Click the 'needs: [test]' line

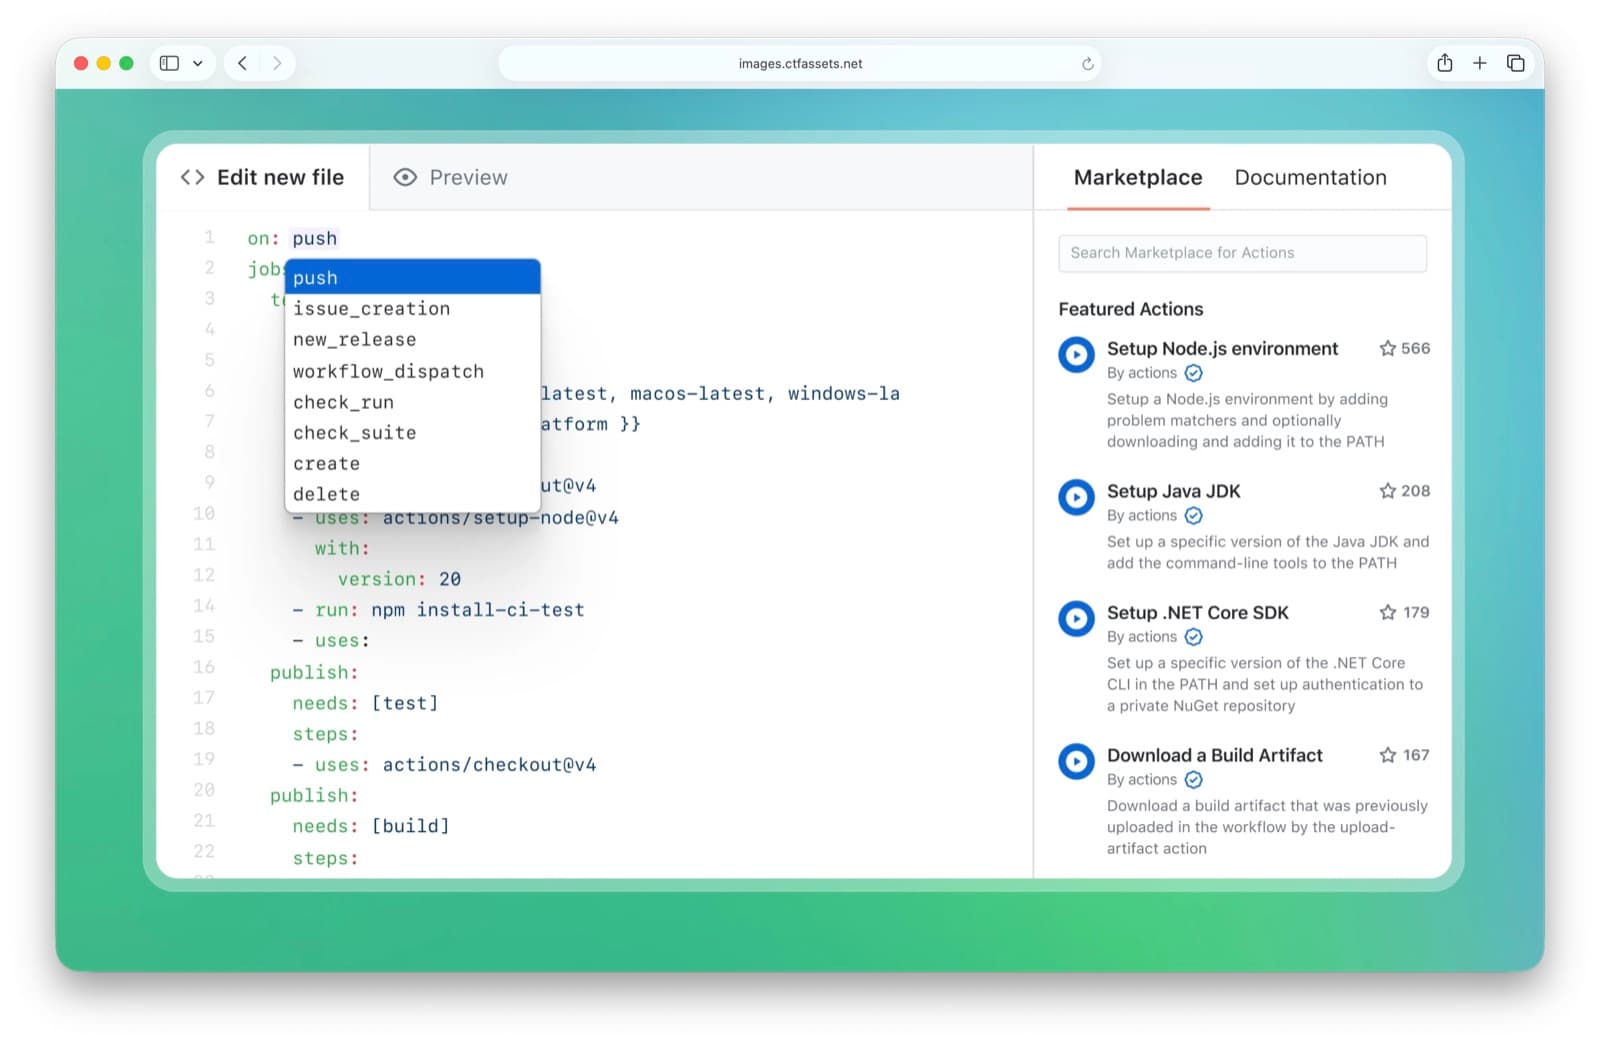coord(365,703)
